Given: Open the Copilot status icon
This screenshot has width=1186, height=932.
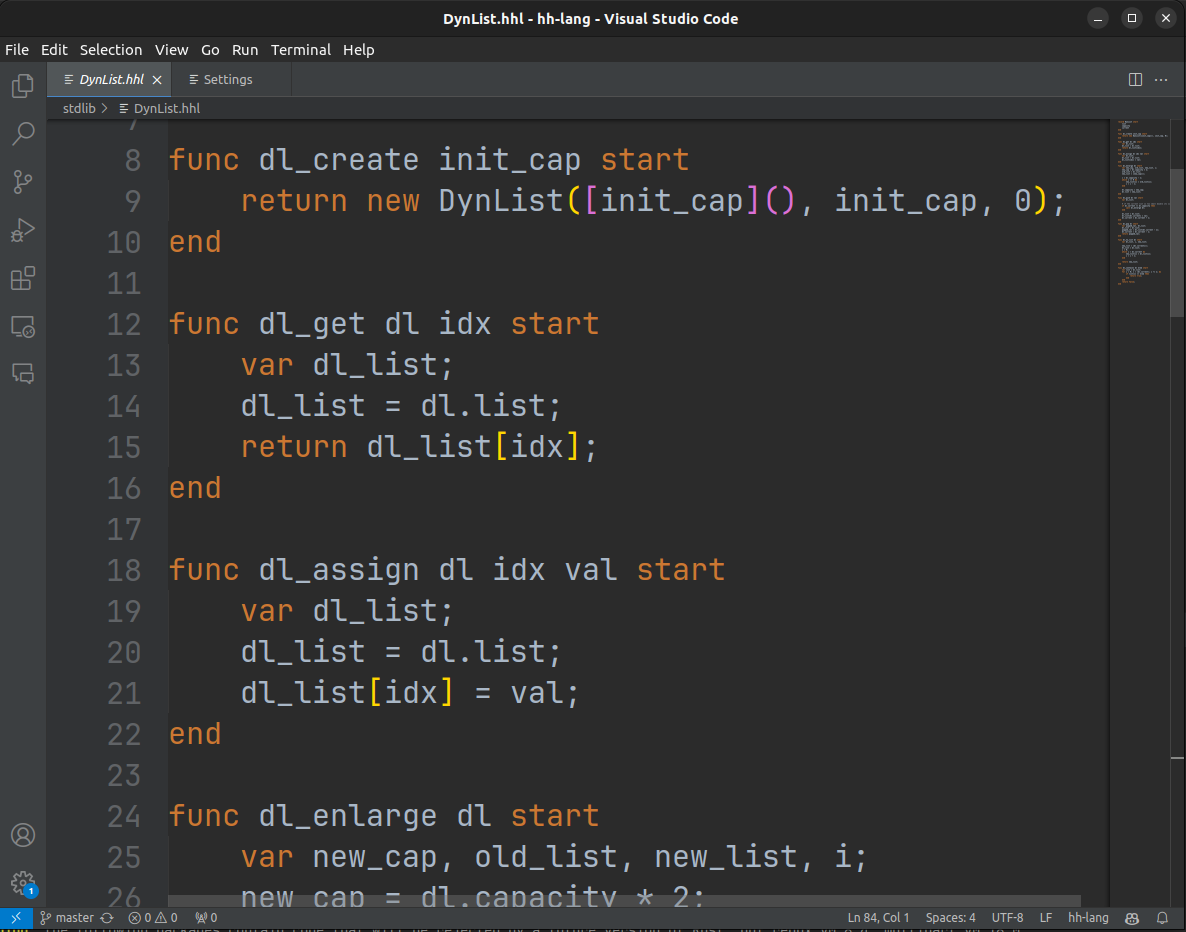Looking at the screenshot, I should [x=1132, y=918].
